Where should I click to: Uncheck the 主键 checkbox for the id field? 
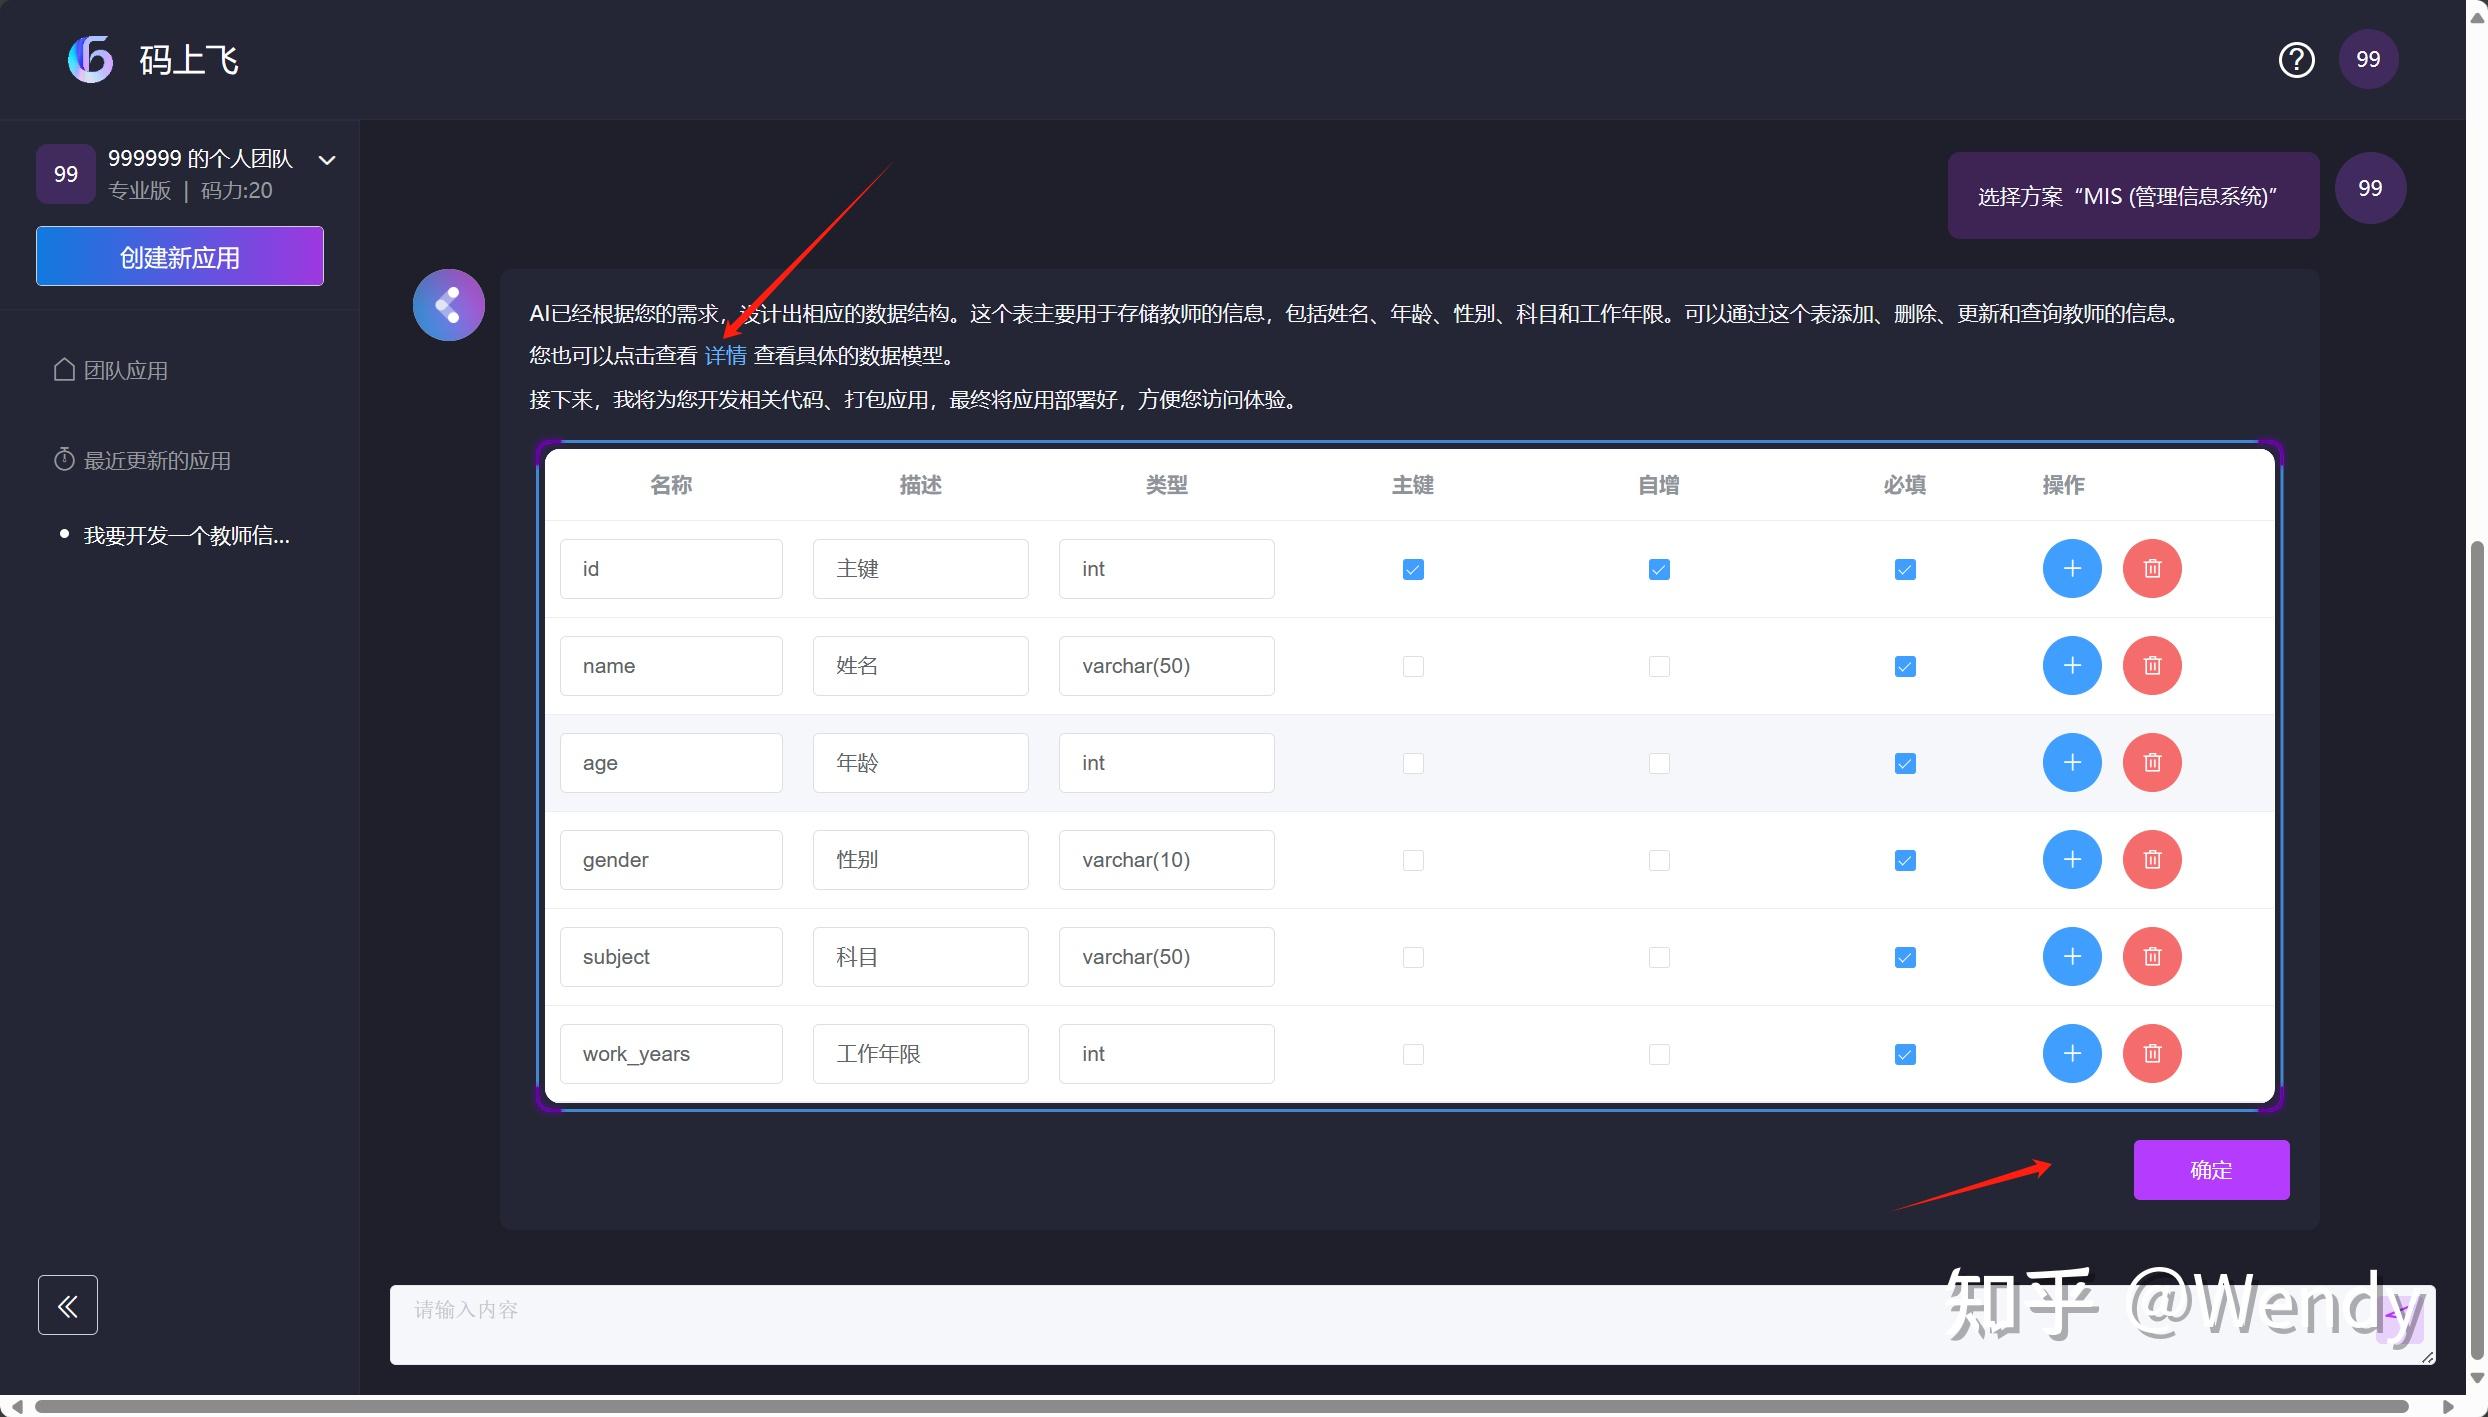coord(1412,568)
